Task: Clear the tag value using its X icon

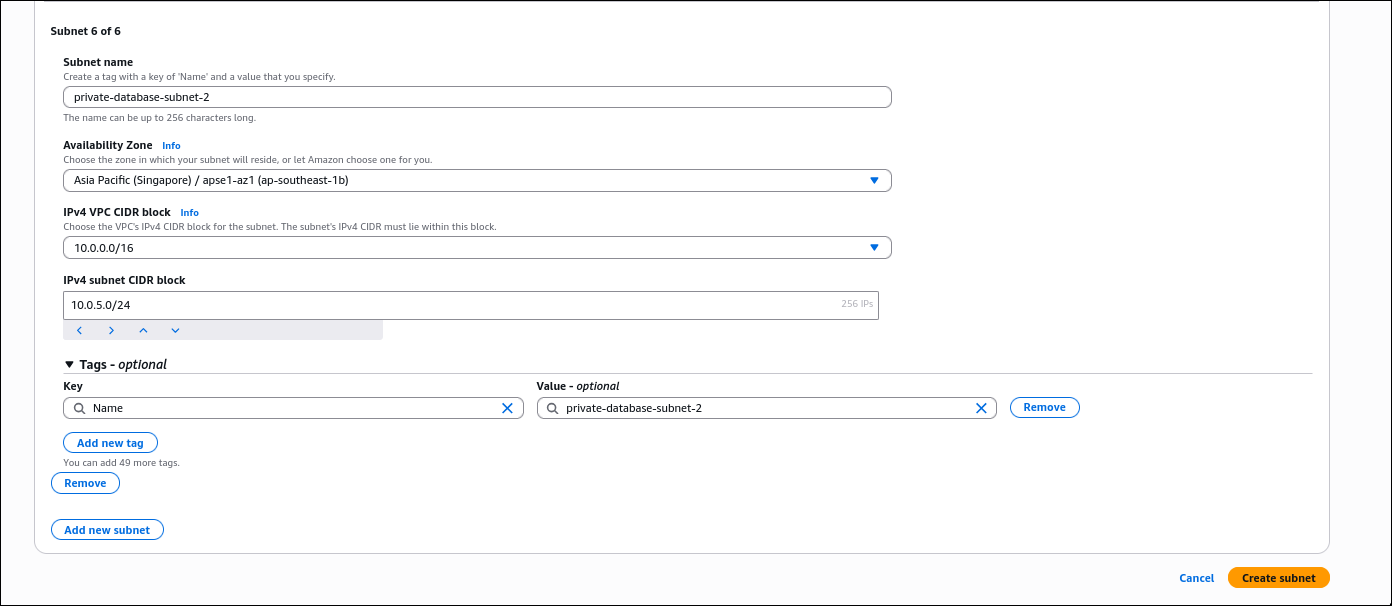Action: pos(981,408)
